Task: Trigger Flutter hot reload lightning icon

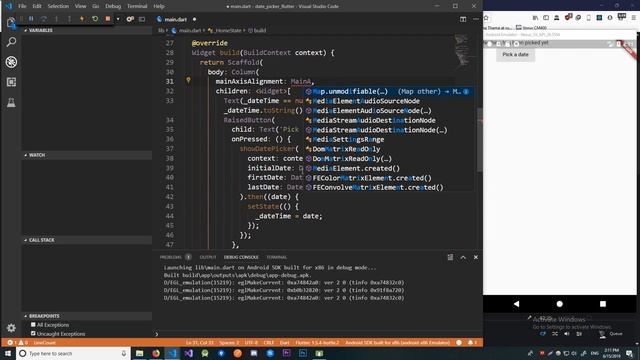Action: coord(82,19)
